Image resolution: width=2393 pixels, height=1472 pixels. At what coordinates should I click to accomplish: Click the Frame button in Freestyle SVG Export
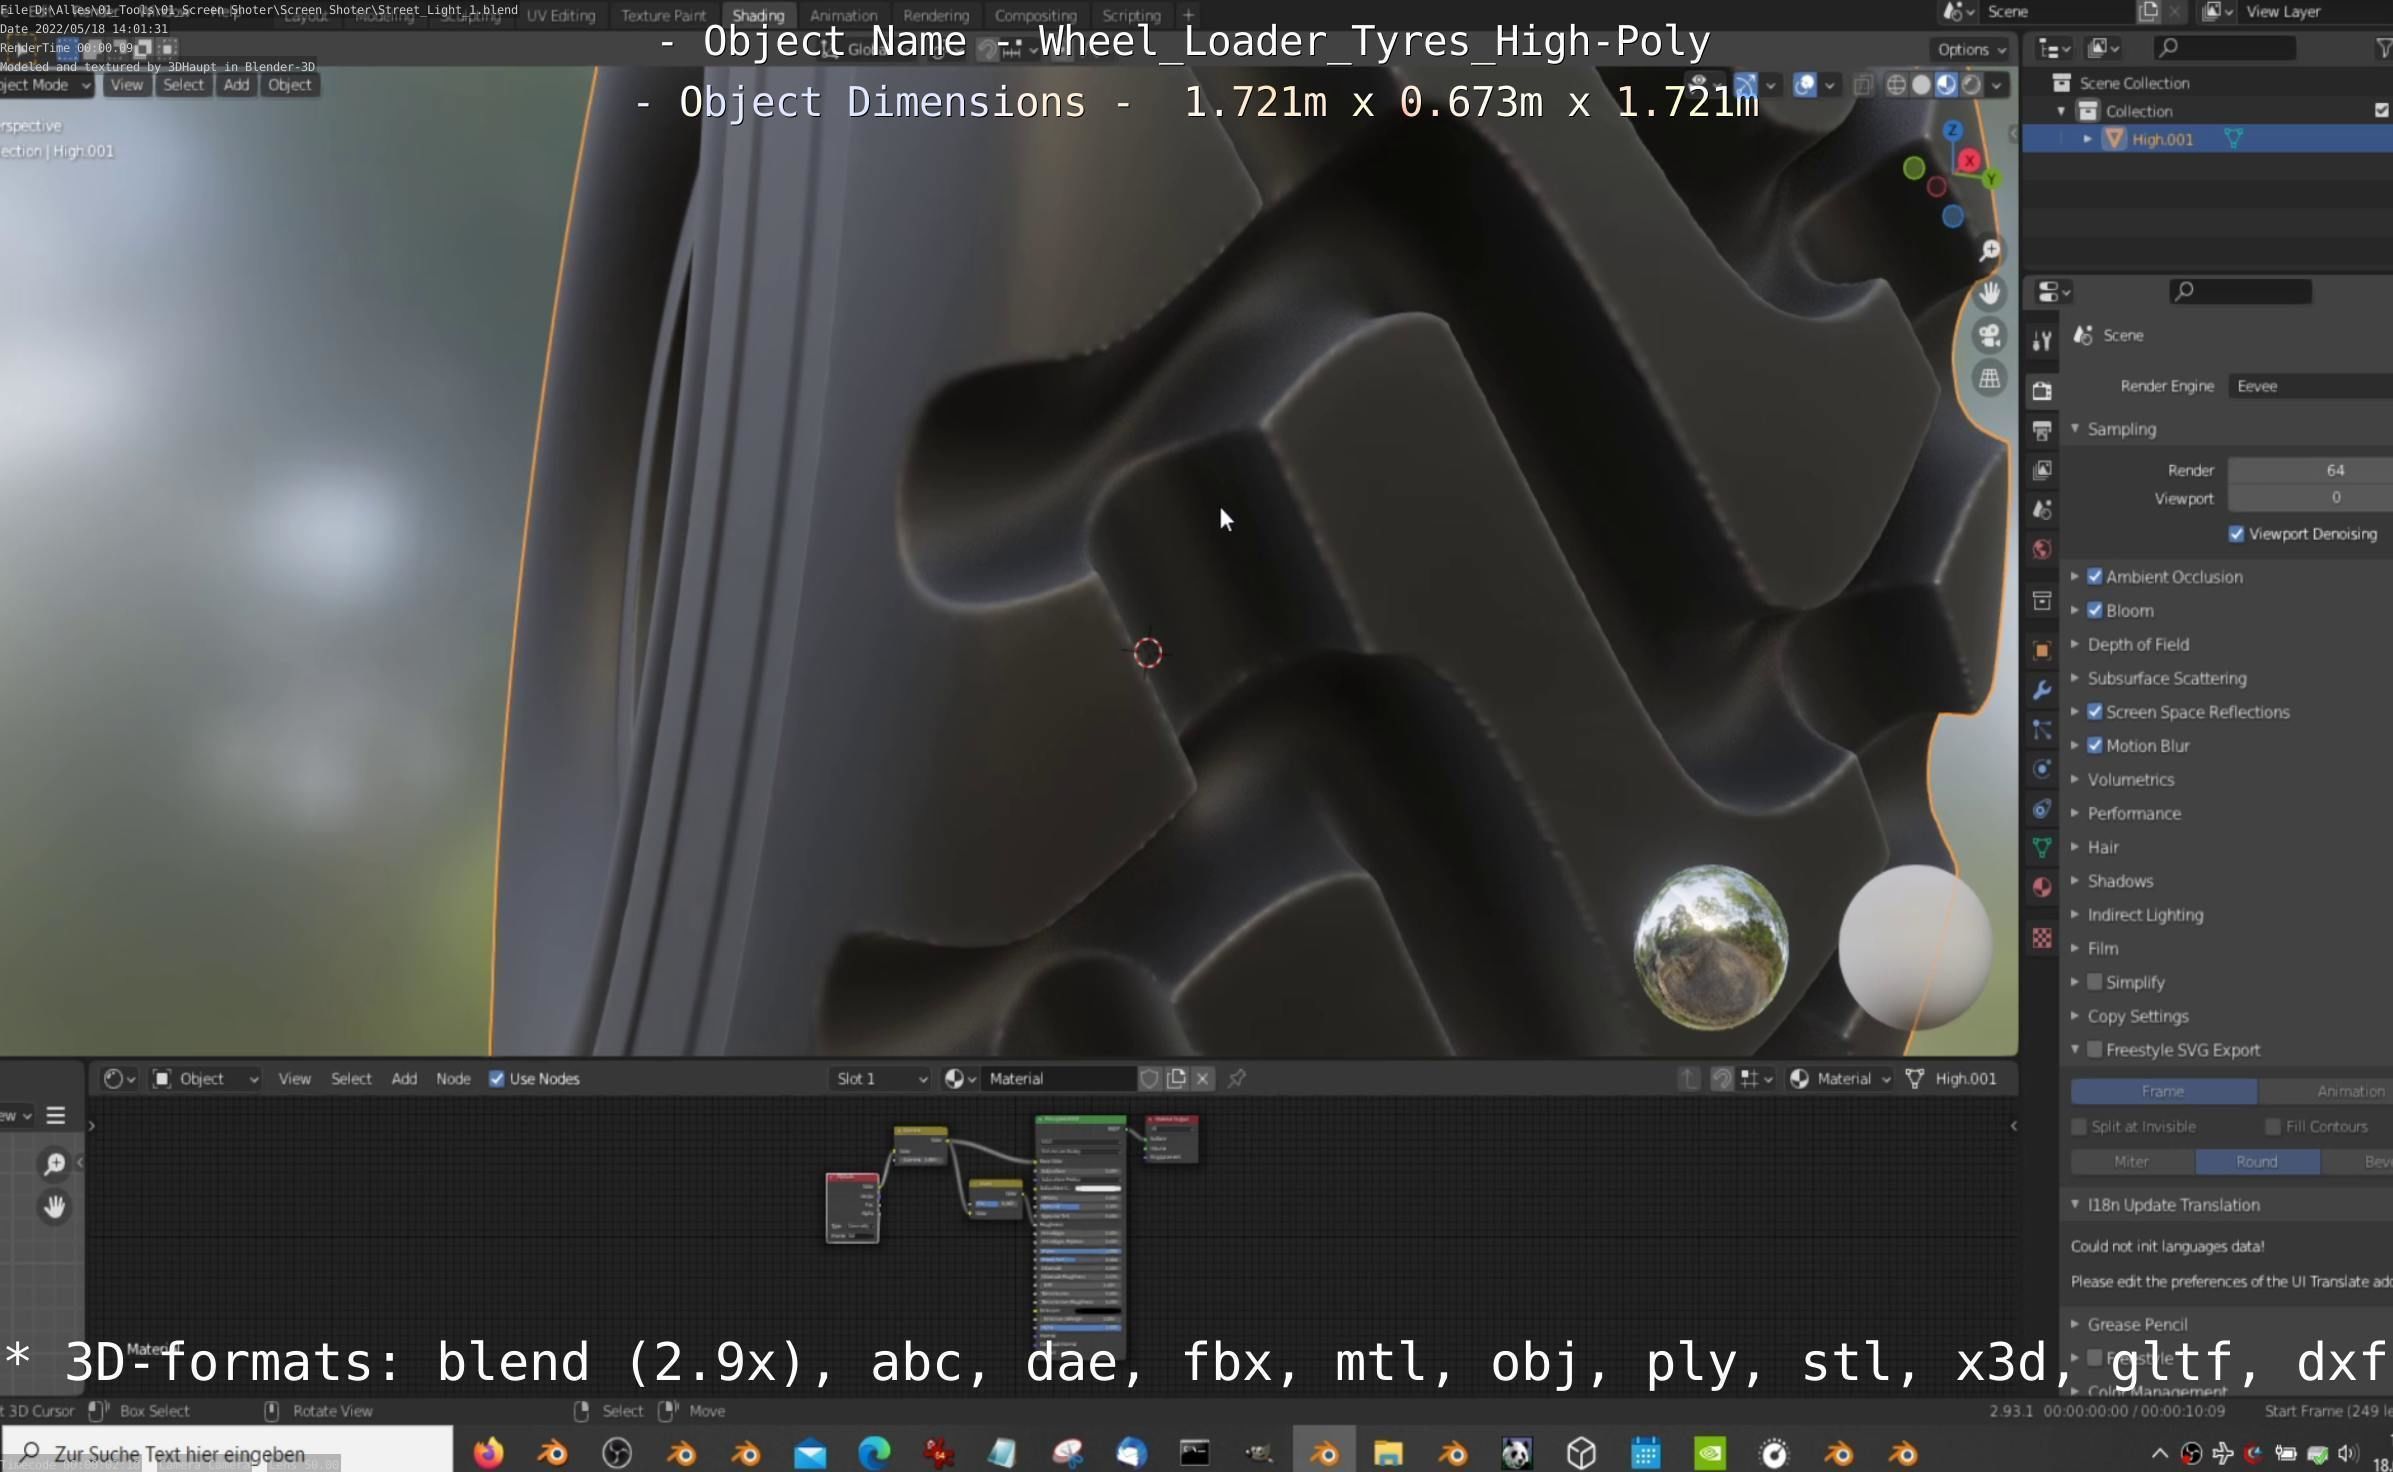pyautogui.click(x=2162, y=1091)
